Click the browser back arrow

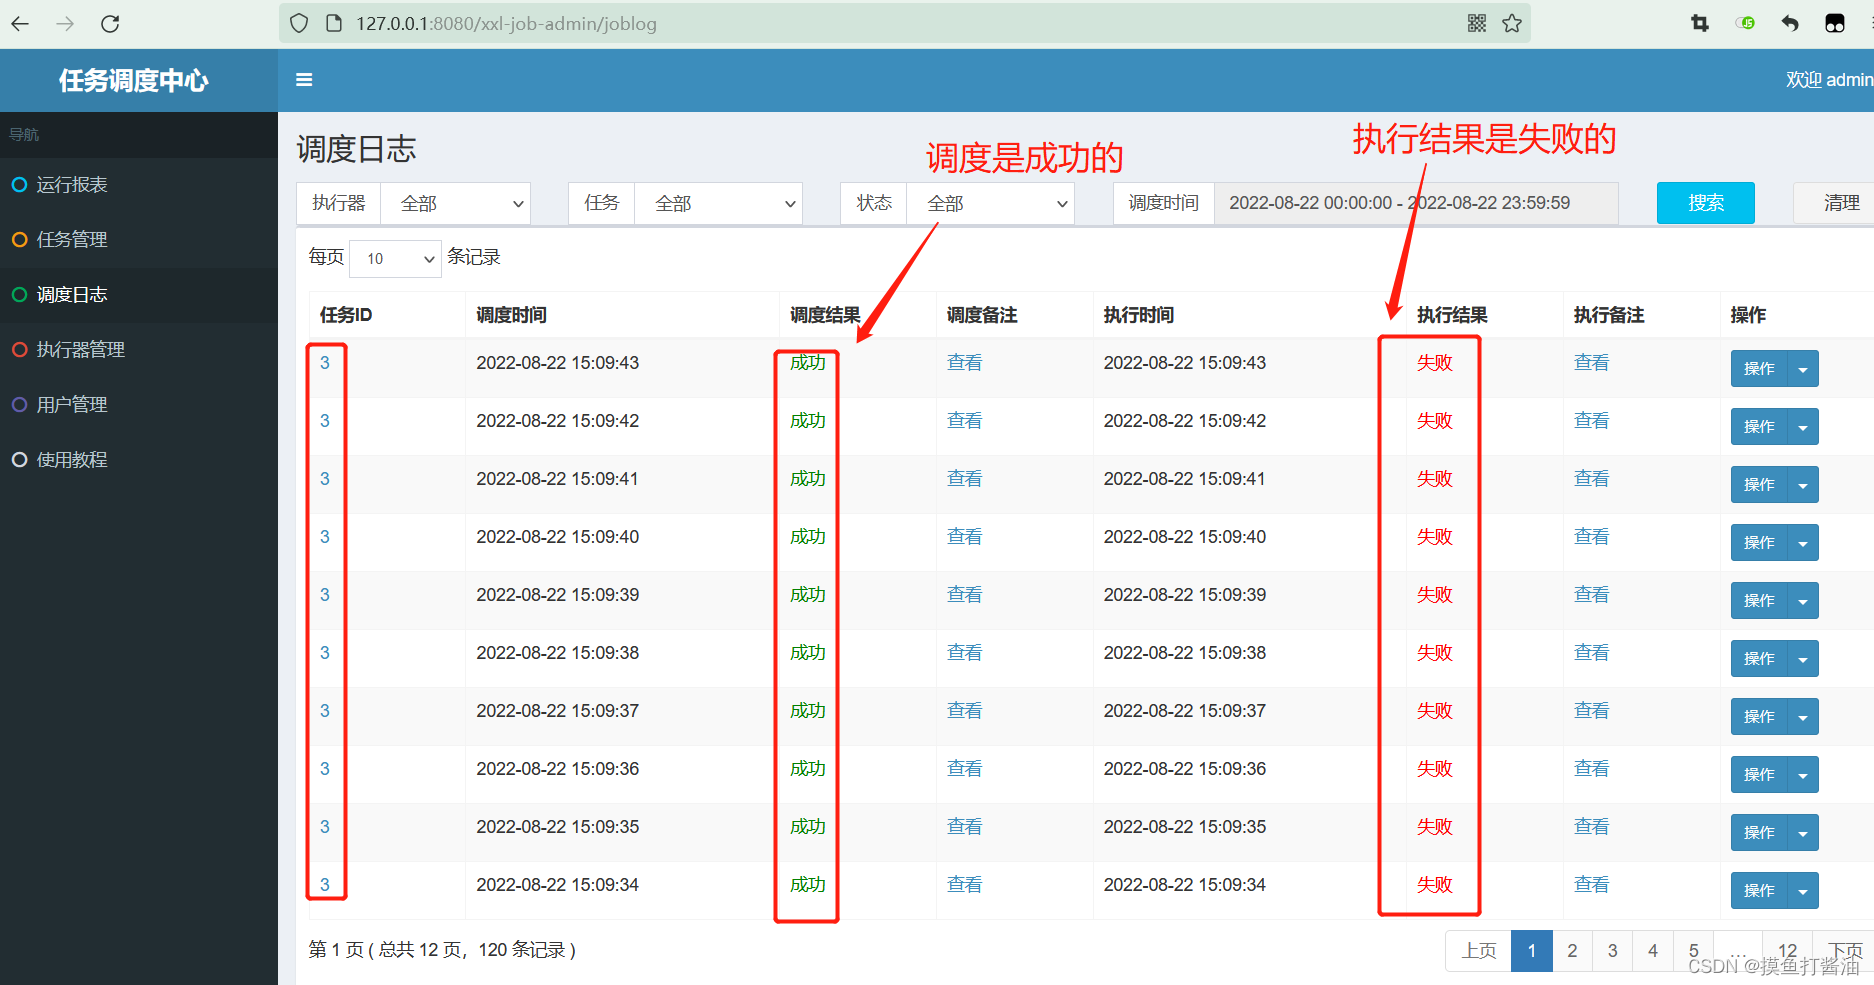point(20,23)
